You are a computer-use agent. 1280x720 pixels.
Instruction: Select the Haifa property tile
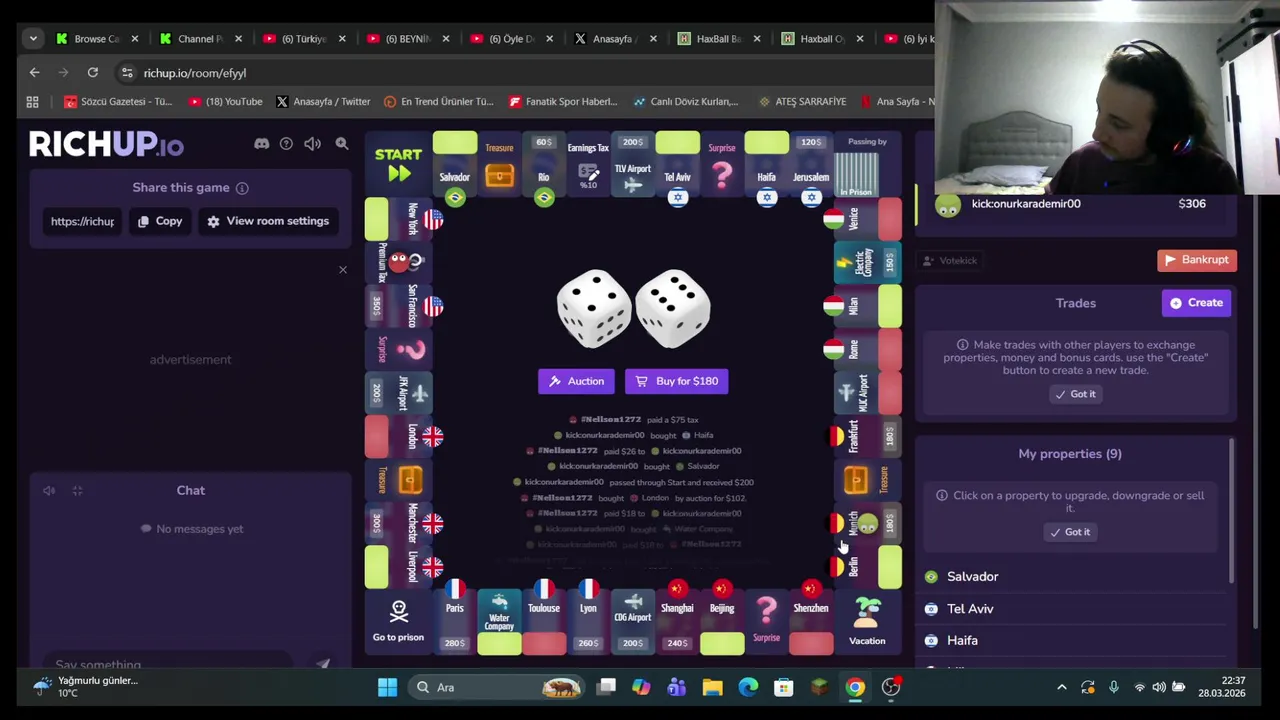pyautogui.click(x=766, y=164)
